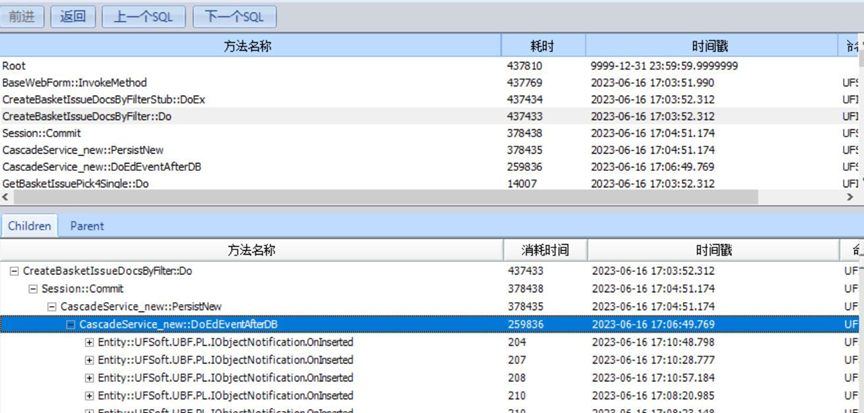Click the horizontal scrollbar right arrow
This screenshot has width=864, height=413.
[x=856, y=199]
